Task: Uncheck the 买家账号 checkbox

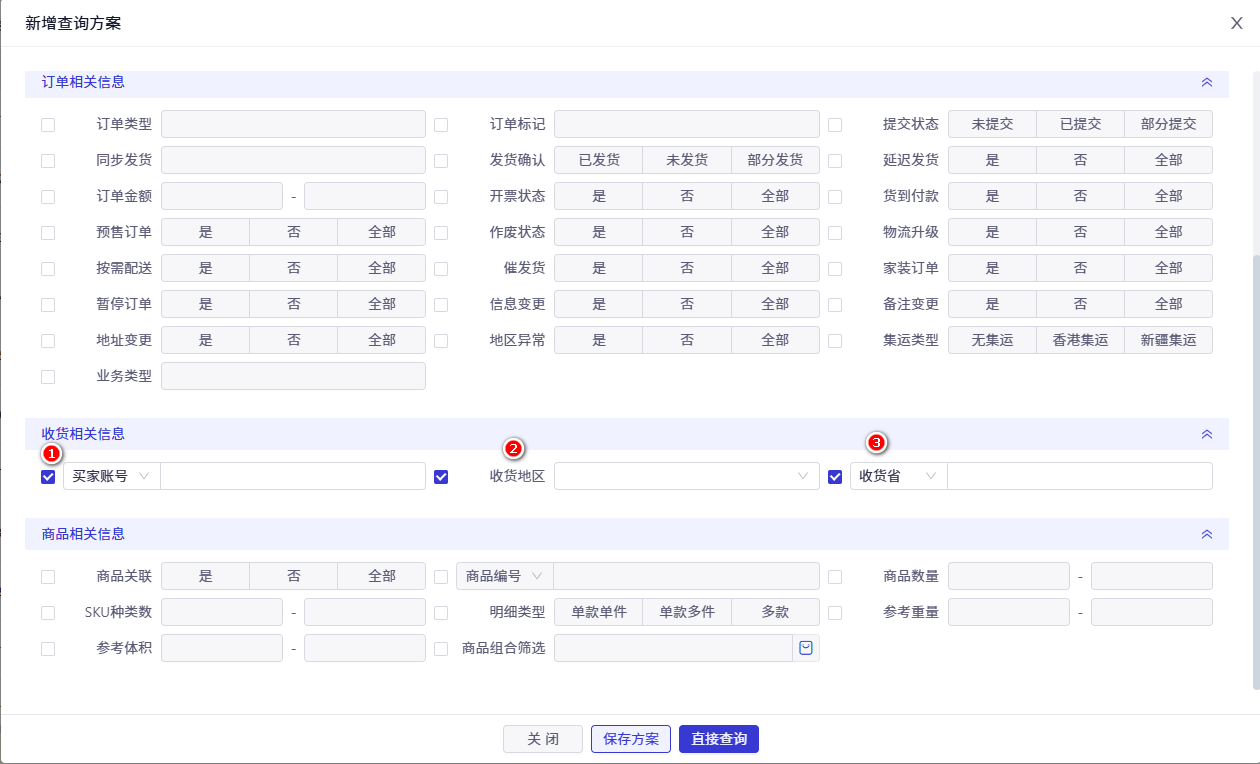Action: pos(48,477)
